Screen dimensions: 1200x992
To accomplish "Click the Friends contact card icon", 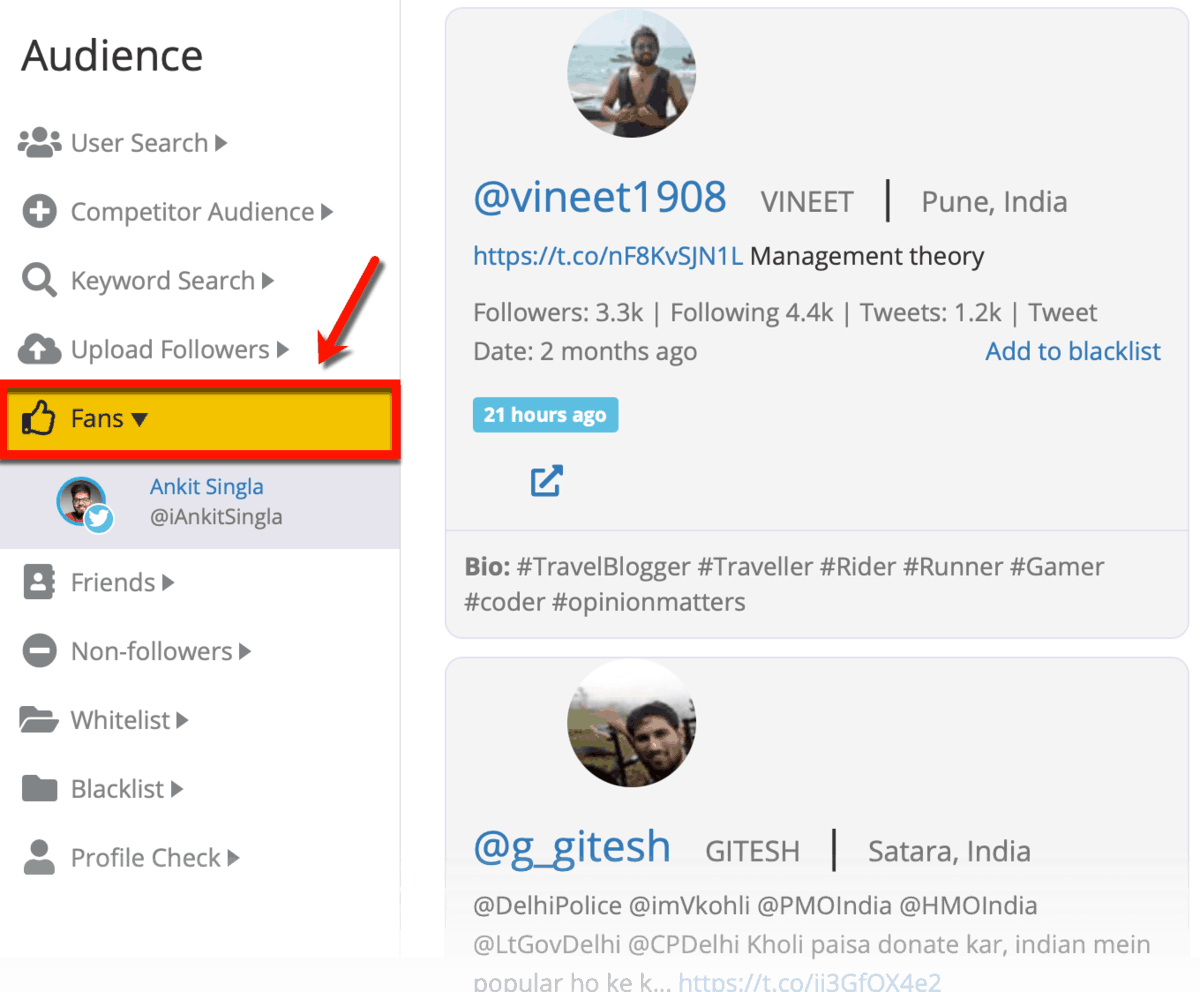I will [39, 582].
